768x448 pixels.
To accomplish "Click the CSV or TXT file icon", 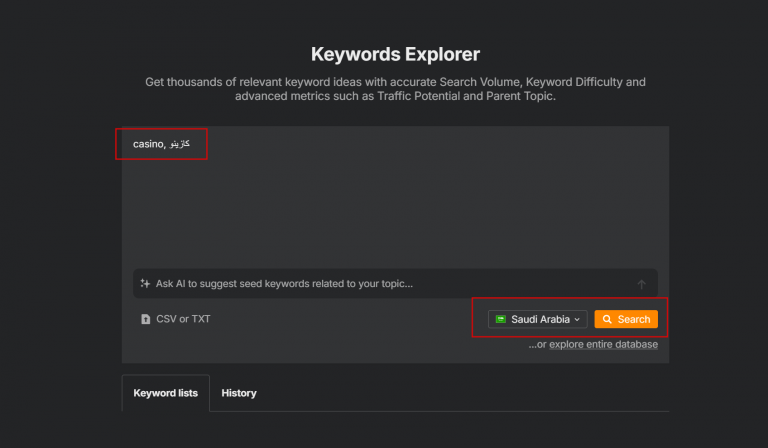I will coord(145,319).
